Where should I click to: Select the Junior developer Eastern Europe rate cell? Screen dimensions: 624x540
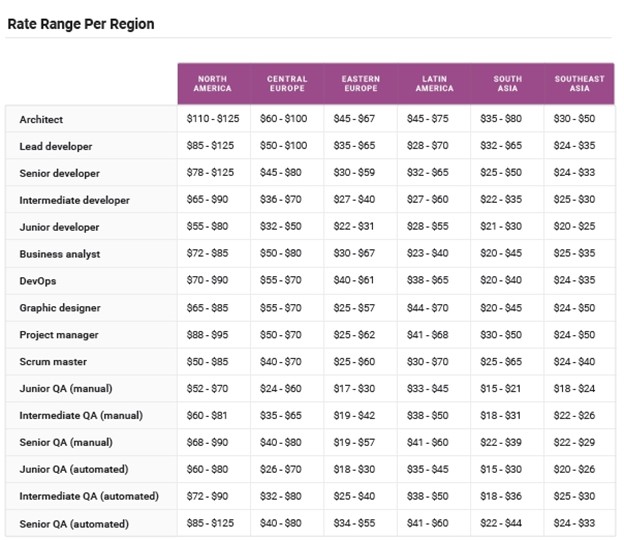coord(360,227)
